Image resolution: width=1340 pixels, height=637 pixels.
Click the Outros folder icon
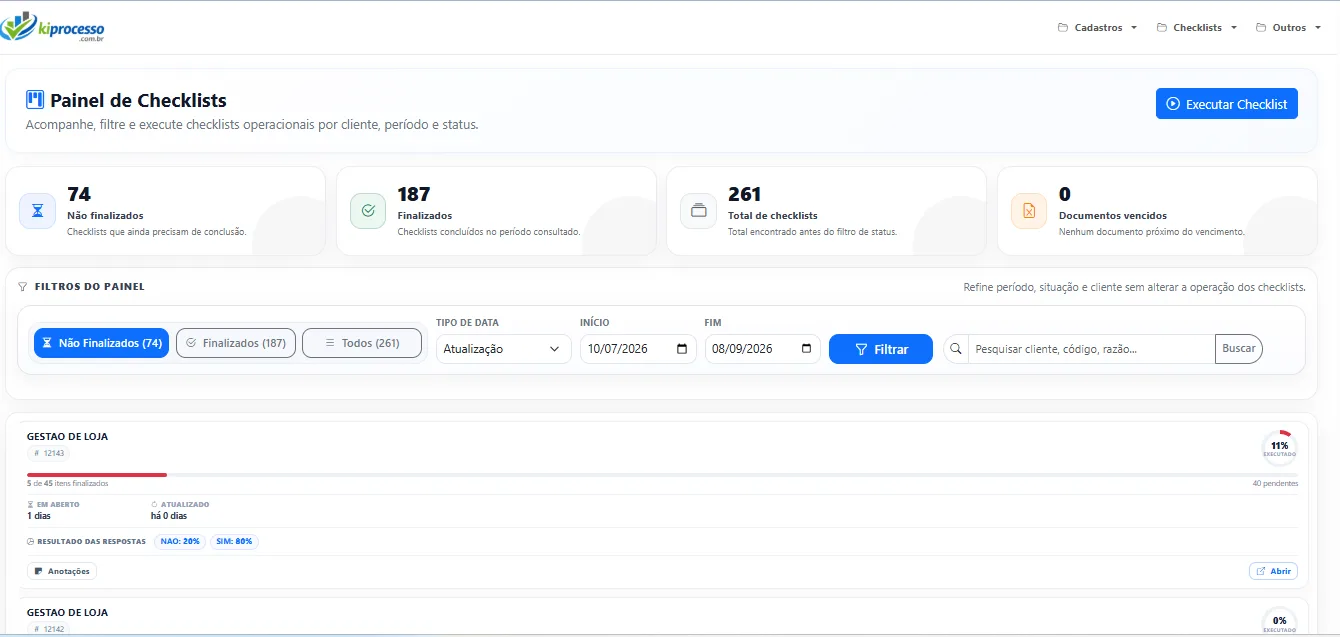1261,28
